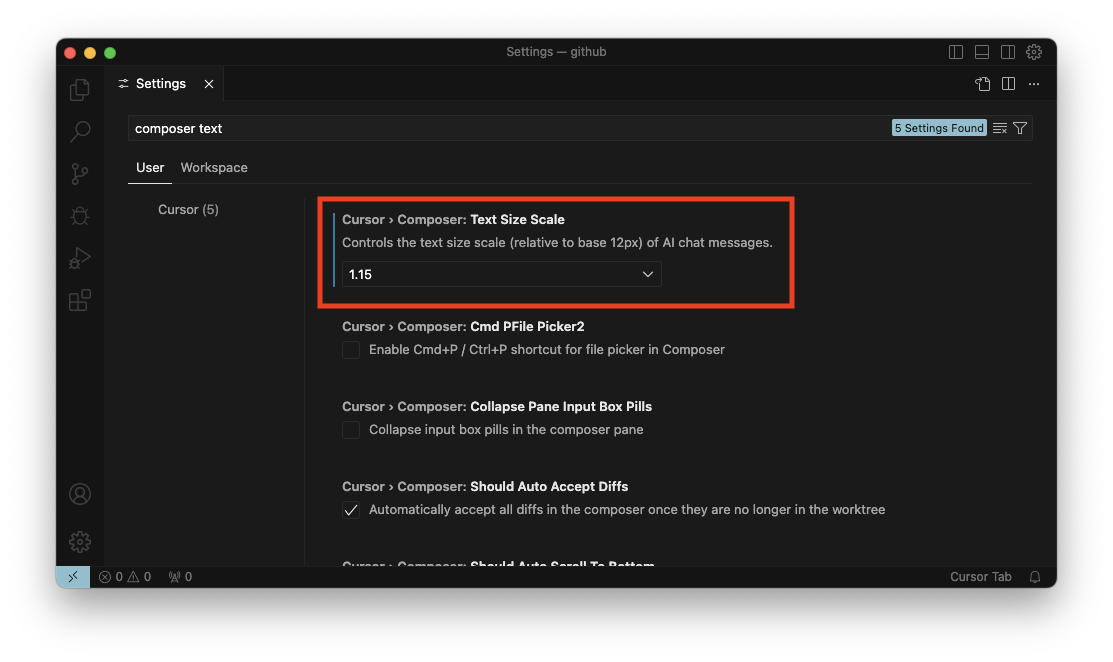Screen dimensions: 1113x662
Task: Uncheck Should Auto Accept Diffs
Action: click(351, 510)
